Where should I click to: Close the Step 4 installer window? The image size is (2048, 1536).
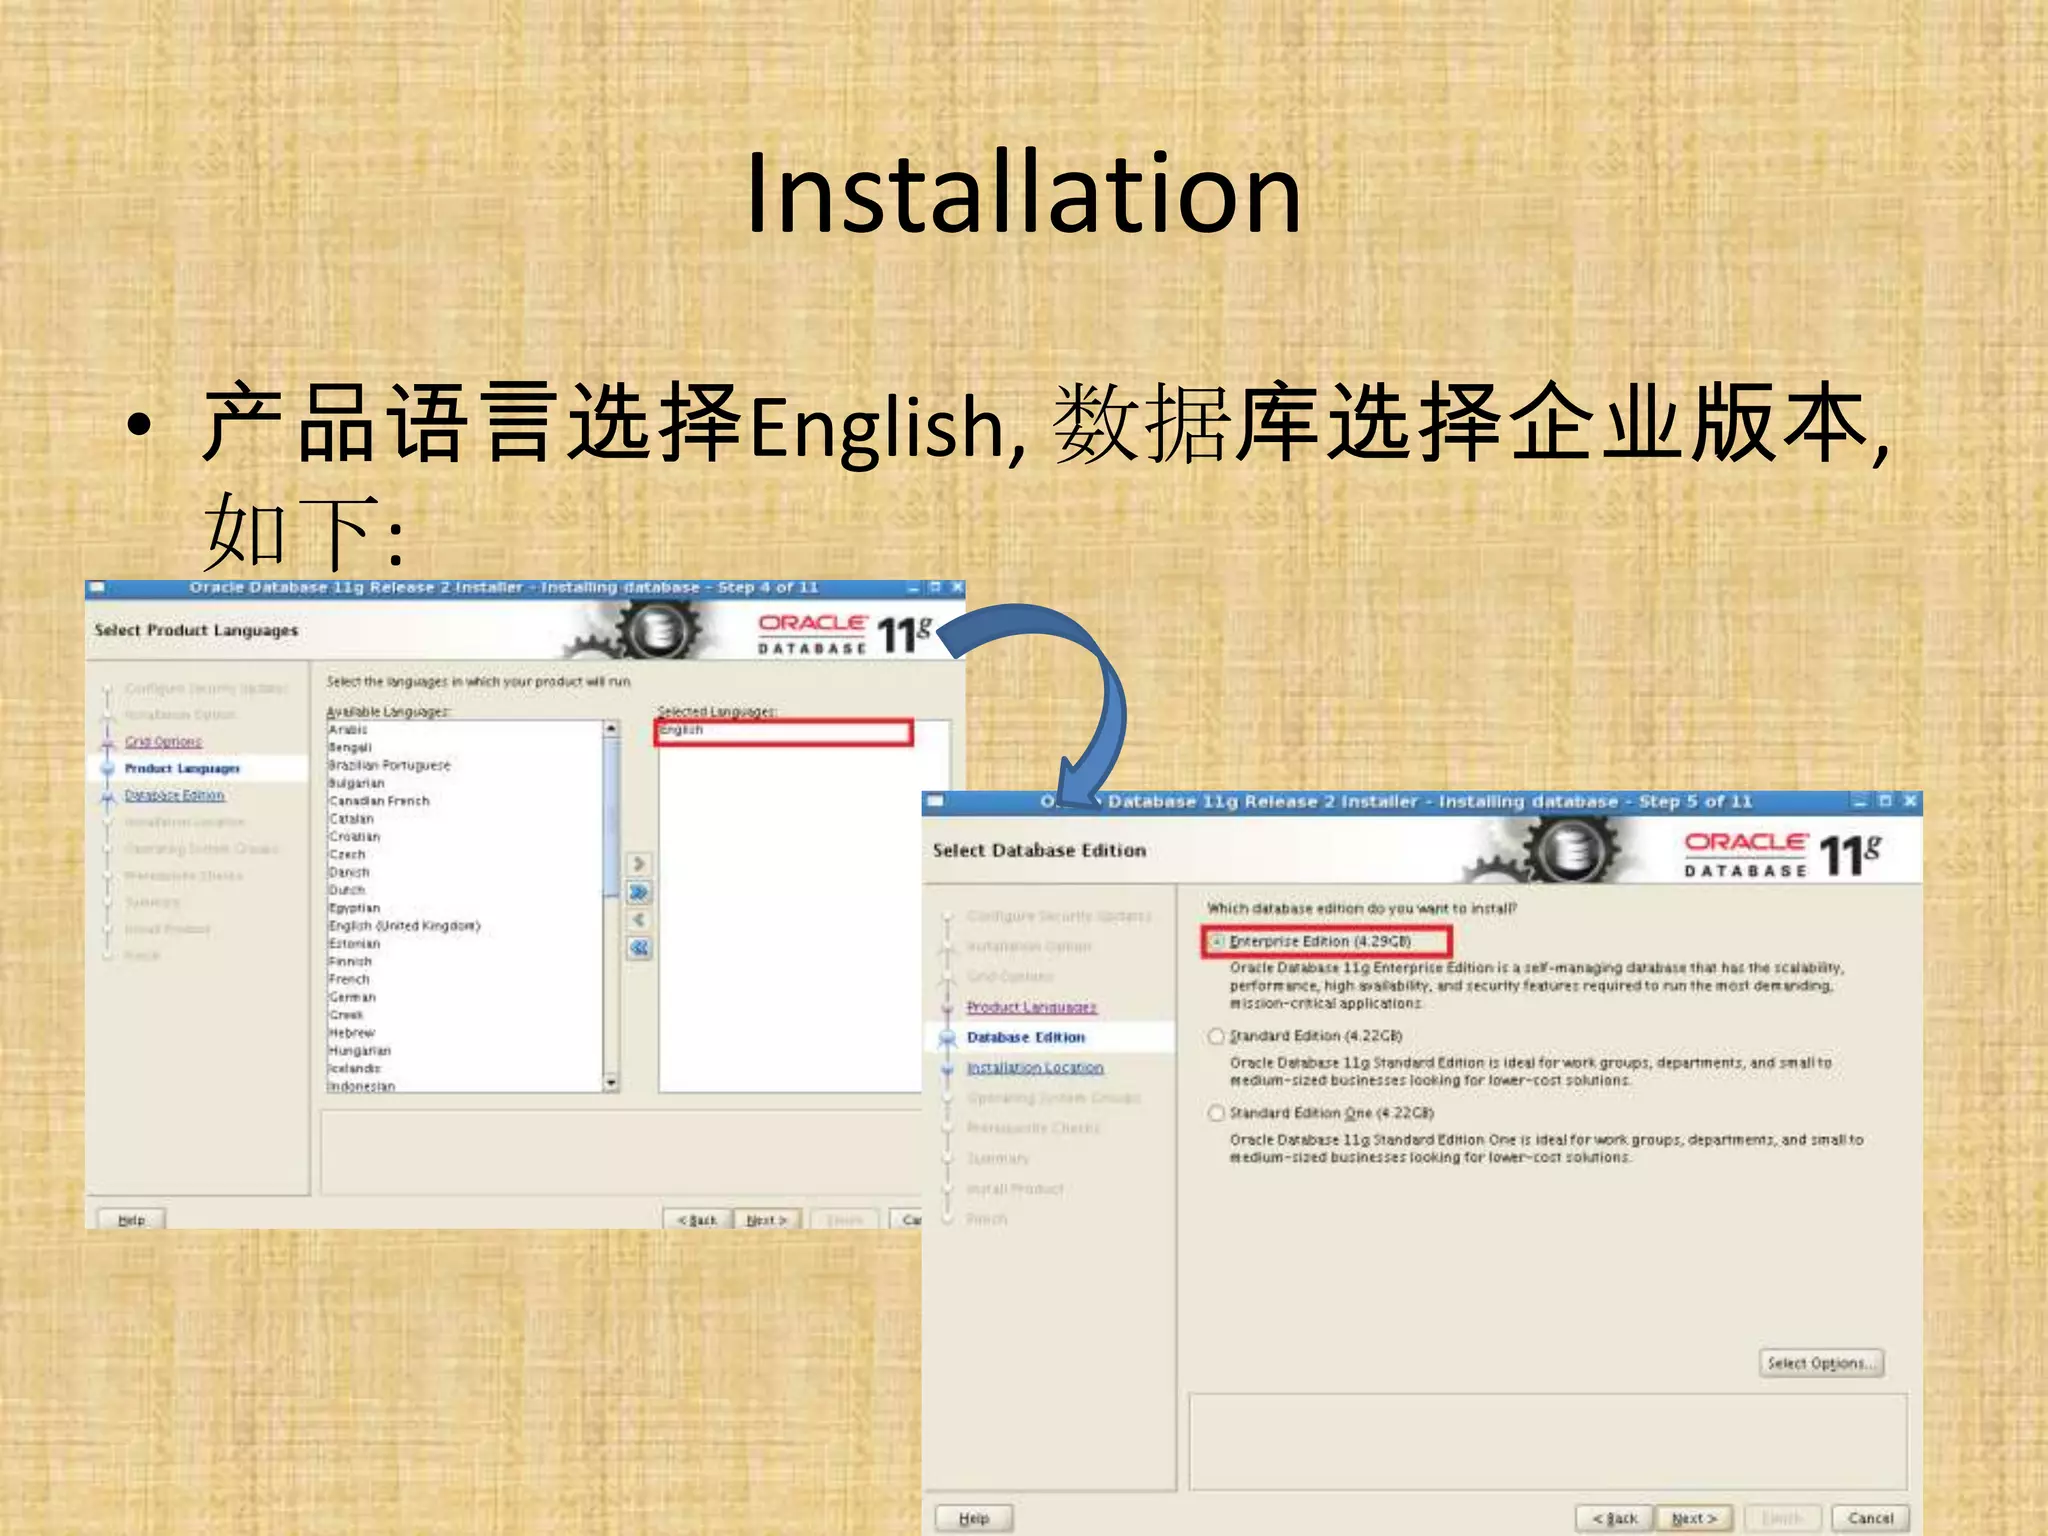957,588
